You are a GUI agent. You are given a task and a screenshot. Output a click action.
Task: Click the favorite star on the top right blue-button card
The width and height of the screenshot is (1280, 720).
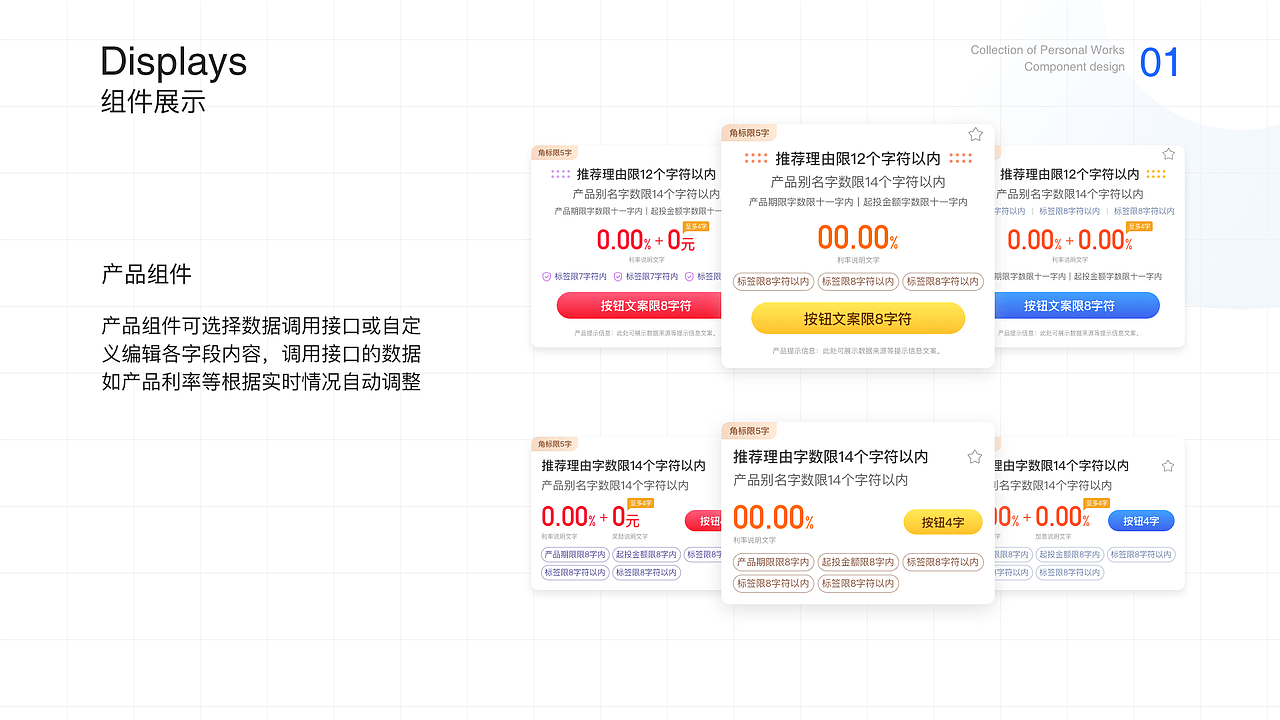pos(1169,154)
